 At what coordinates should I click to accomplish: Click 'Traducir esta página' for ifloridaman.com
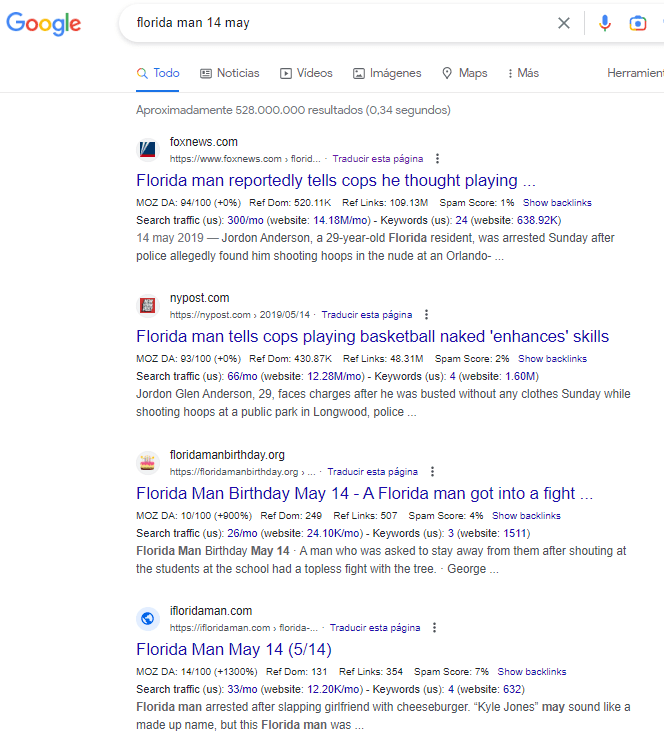(375, 627)
